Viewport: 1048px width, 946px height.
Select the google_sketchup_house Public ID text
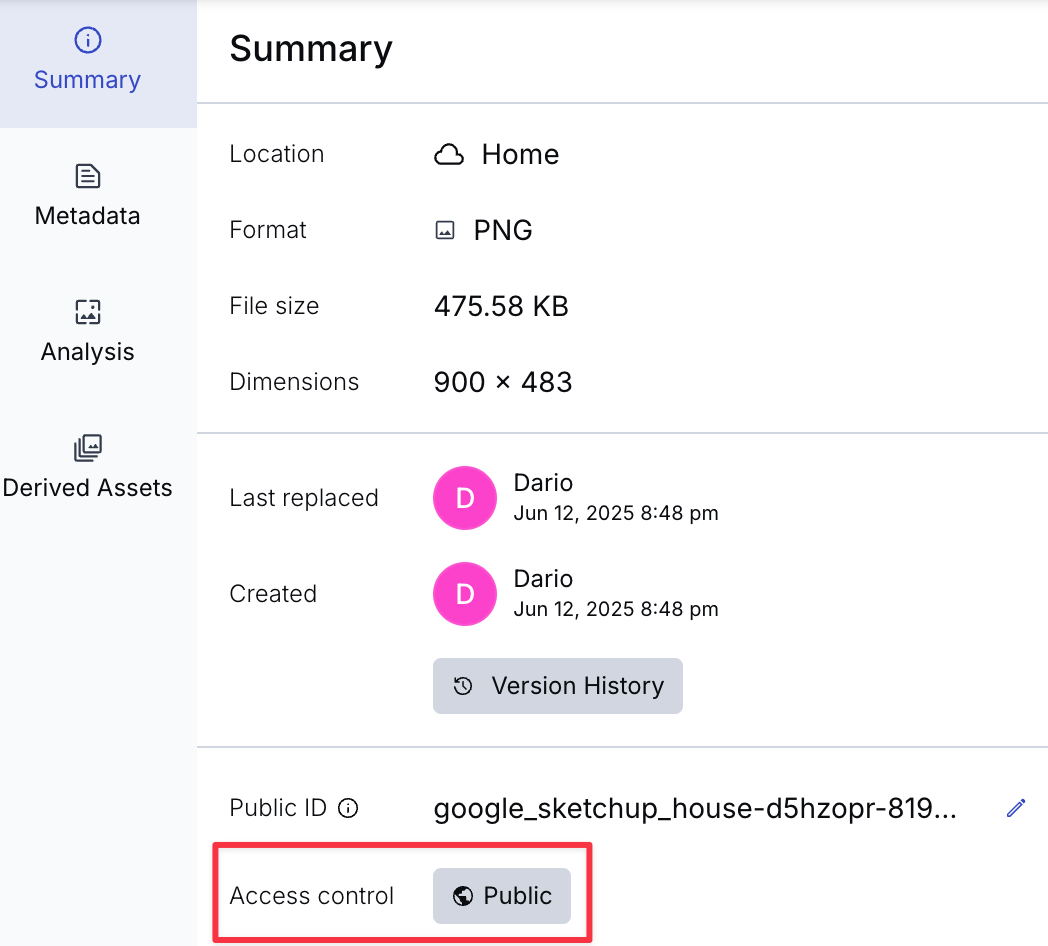point(695,809)
